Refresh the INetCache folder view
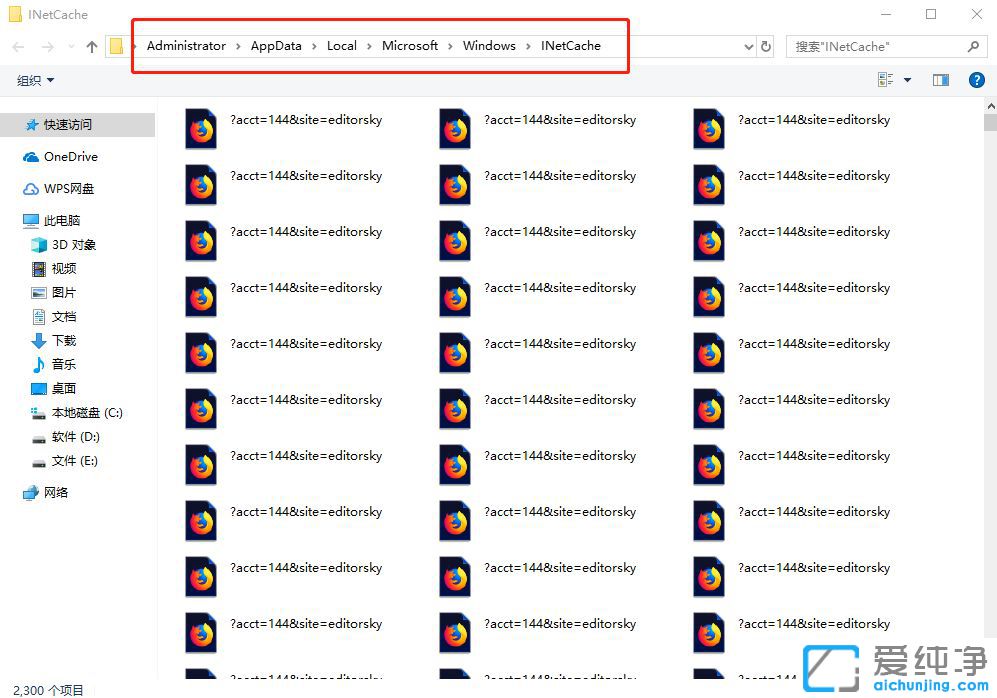Screen dimensions: 997x698 point(766,45)
